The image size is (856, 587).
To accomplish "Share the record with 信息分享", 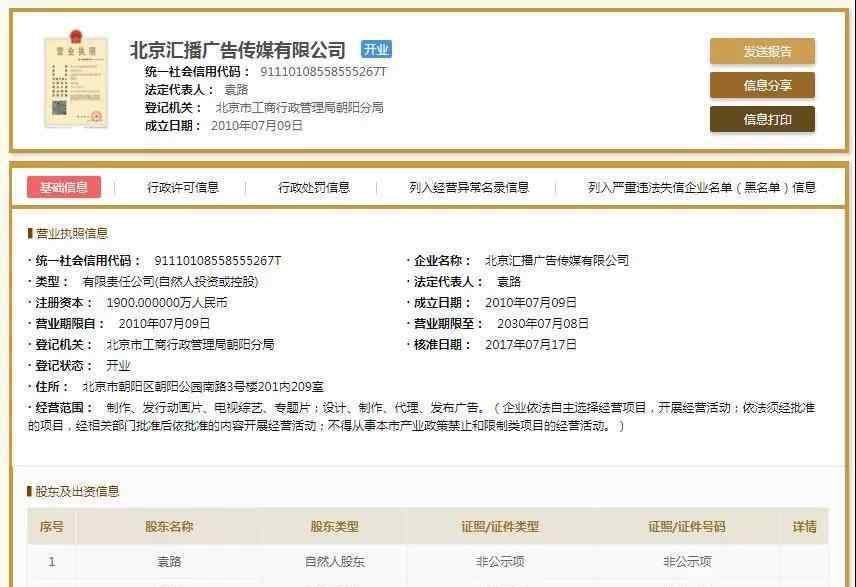I will [x=762, y=85].
